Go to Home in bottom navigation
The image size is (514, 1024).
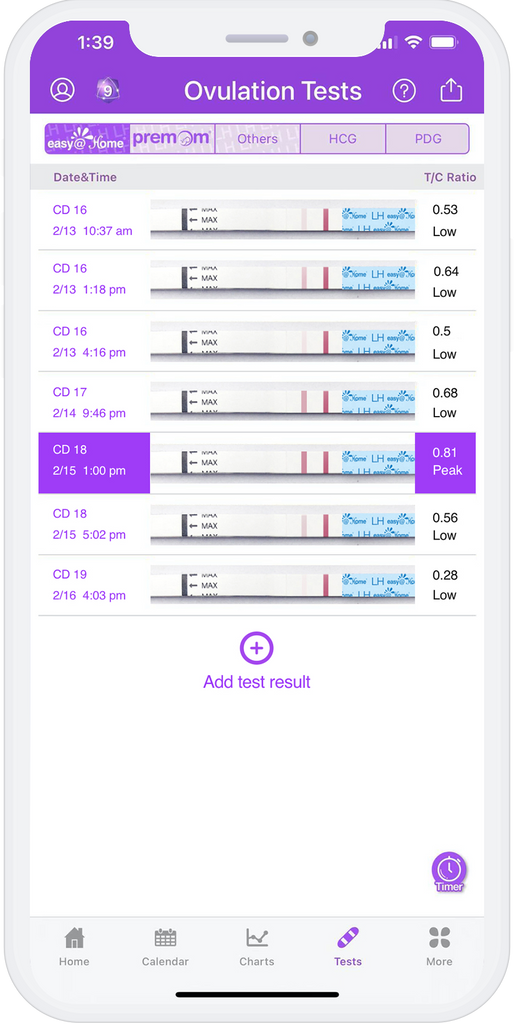coord(74,947)
